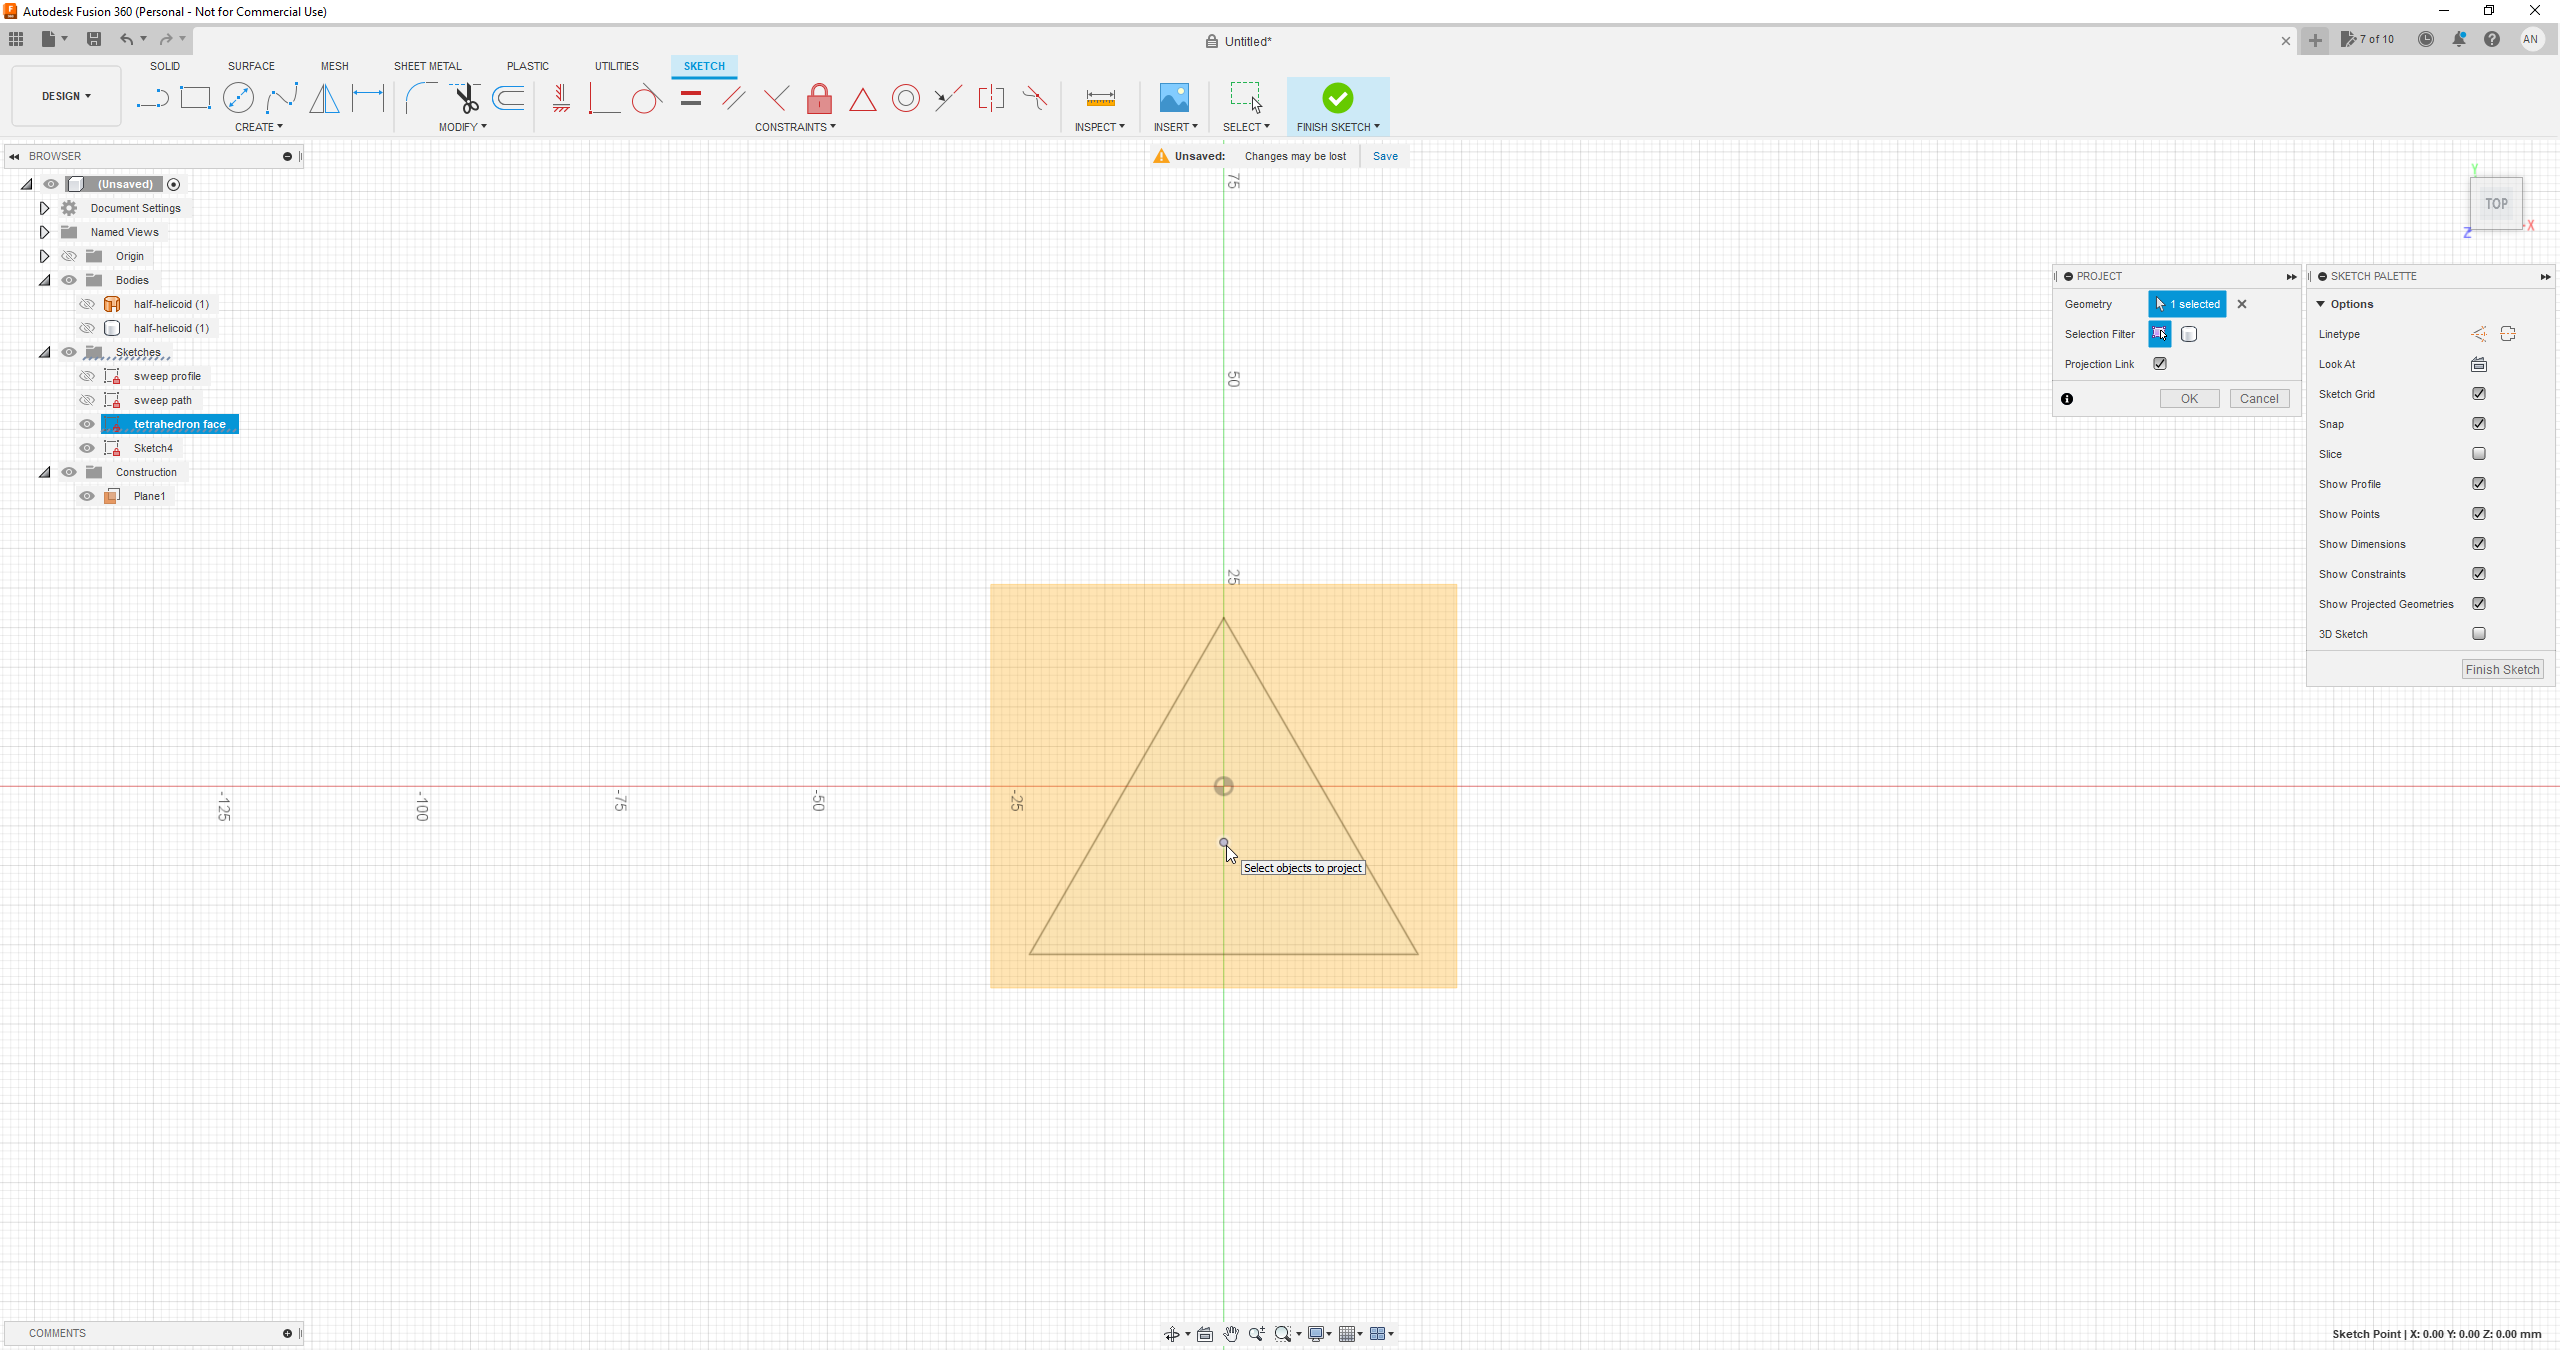Switch to the SURFACE tab
Screen dimensions: 2560x1350
(251, 66)
